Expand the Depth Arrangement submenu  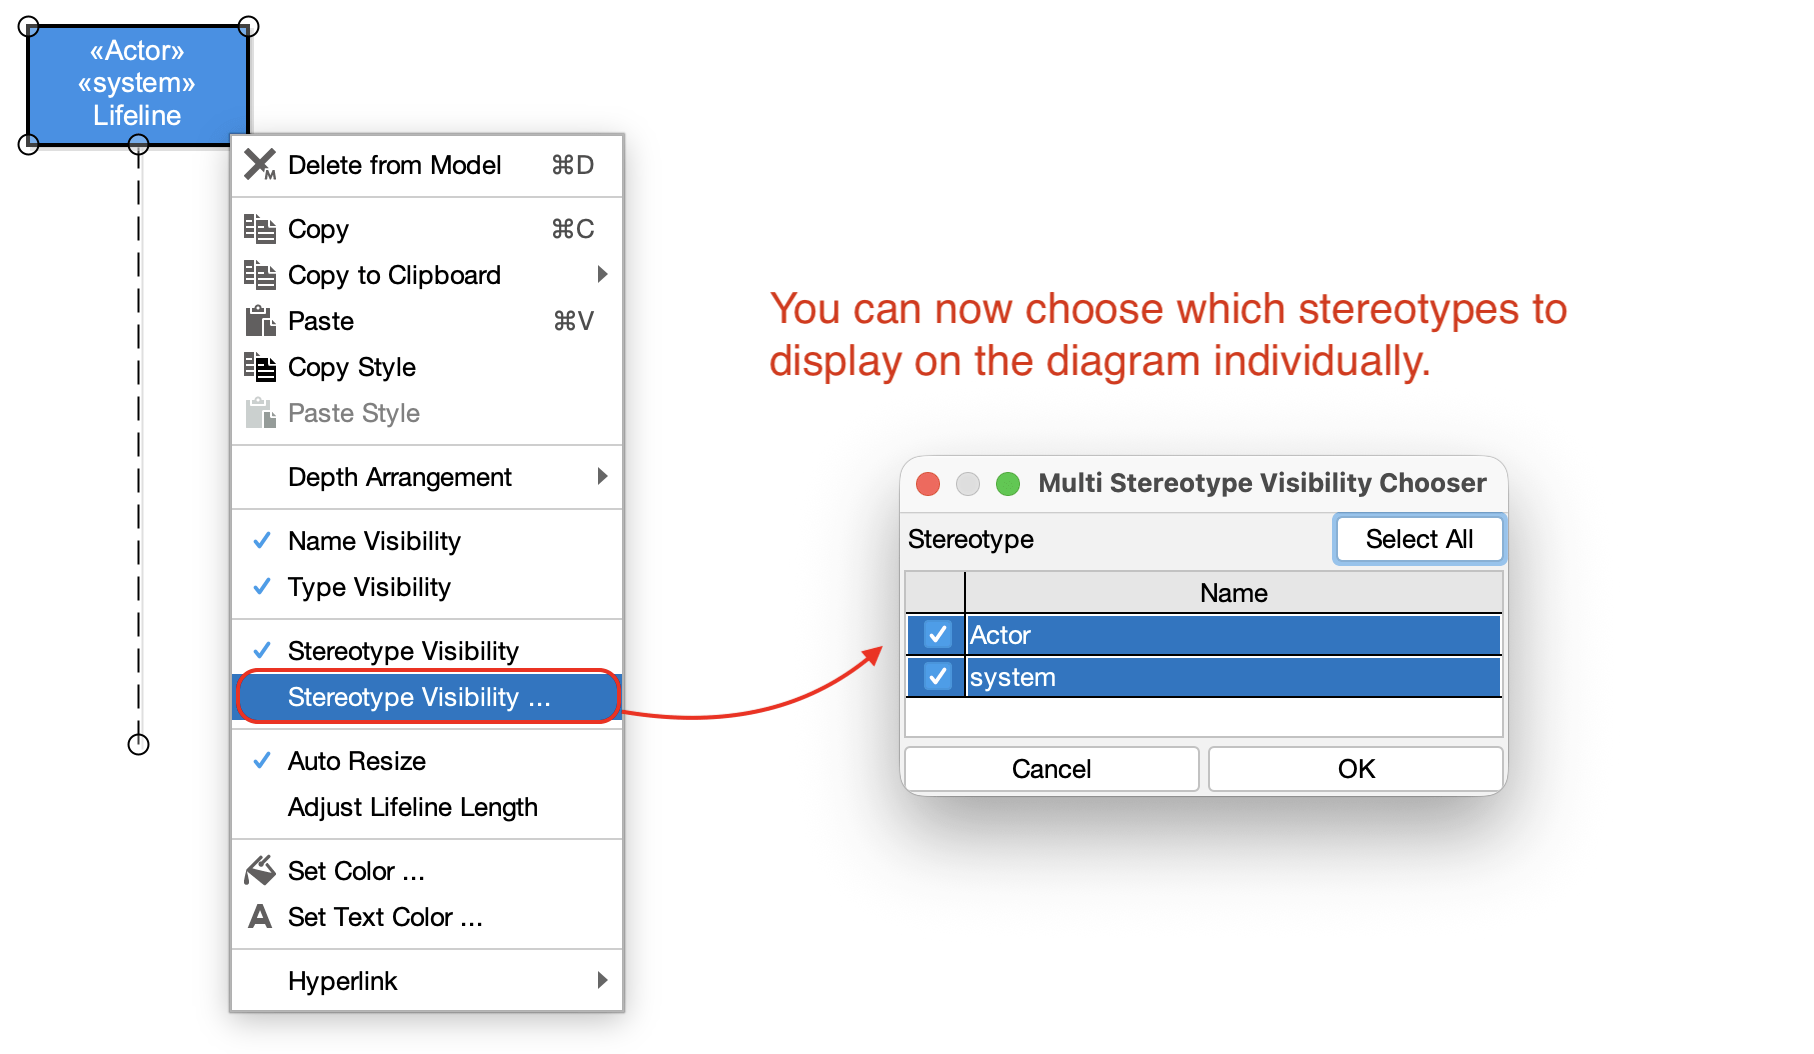click(604, 477)
